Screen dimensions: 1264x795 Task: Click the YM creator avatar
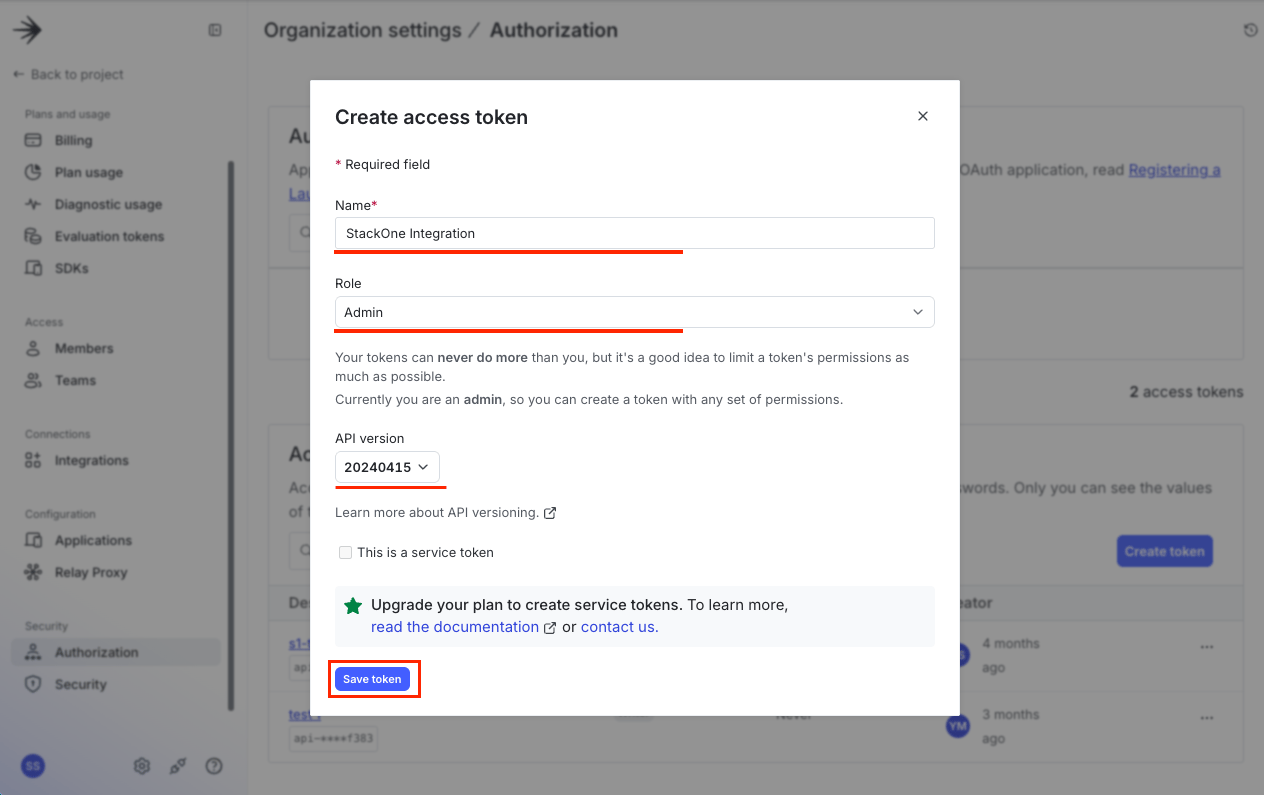pyautogui.click(x=957, y=726)
